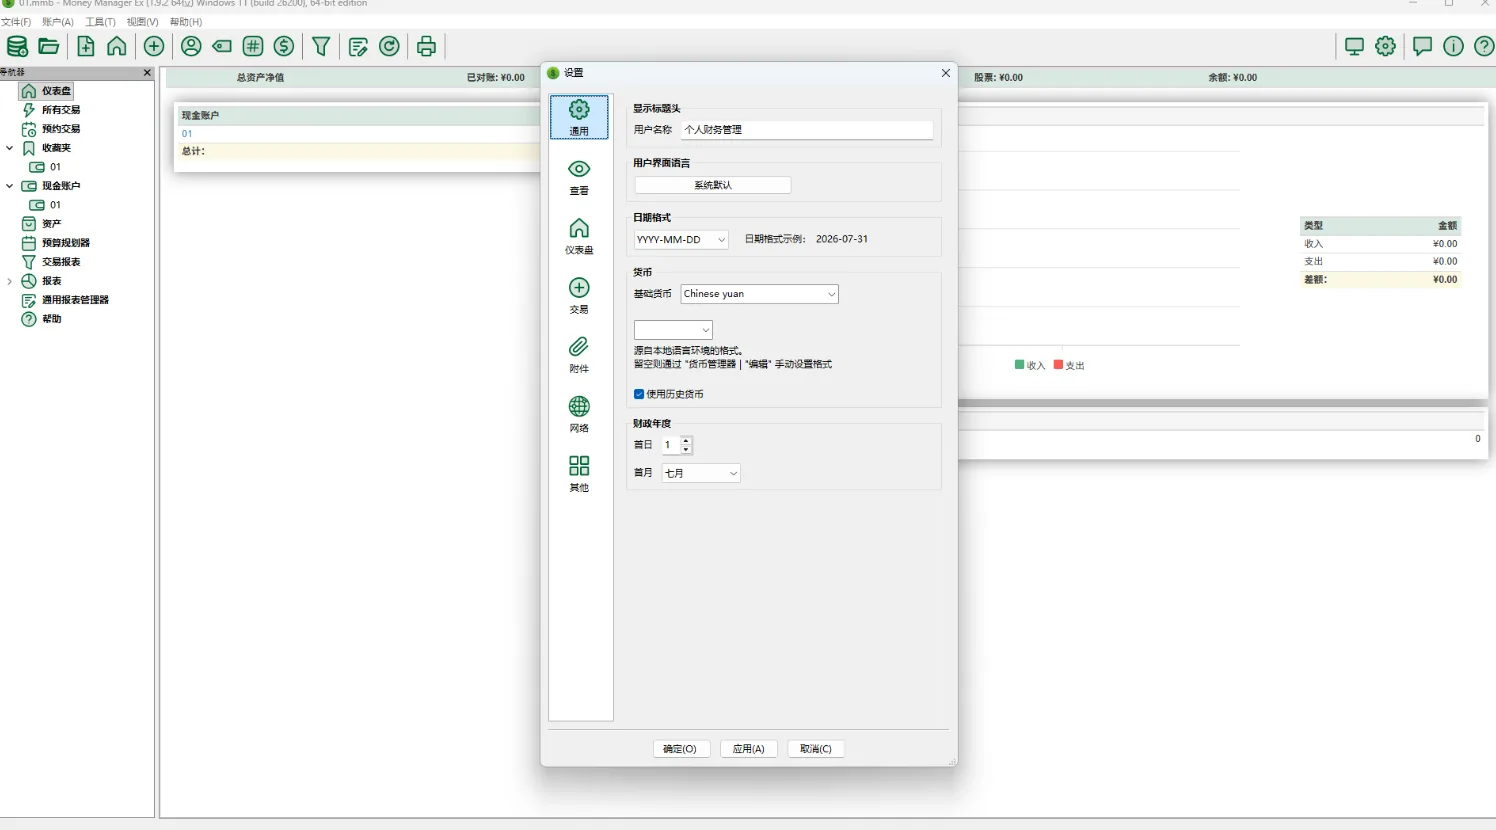The height and width of the screenshot is (830, 1496).
Task: Select 仪表盘 settings category in dialog
Action: point(579,237)
